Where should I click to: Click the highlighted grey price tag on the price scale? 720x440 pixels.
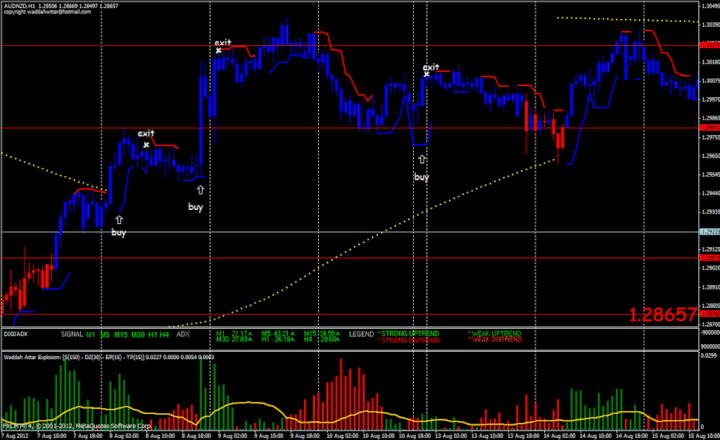[709, 232]
